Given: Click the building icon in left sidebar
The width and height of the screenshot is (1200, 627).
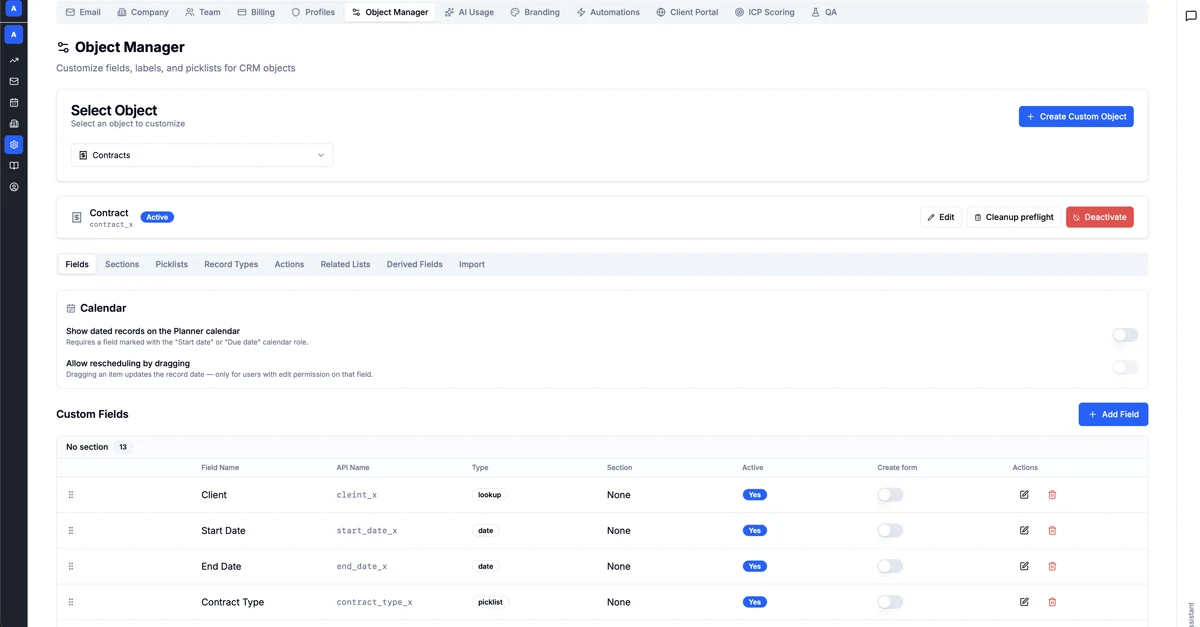Looking at the screenshot, I should [14, 124].
